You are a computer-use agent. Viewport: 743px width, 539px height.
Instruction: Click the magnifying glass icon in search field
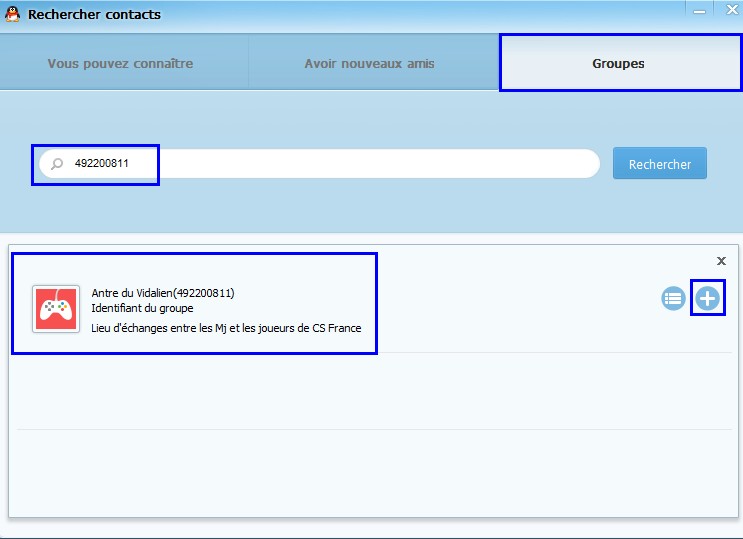coord(57,164)
